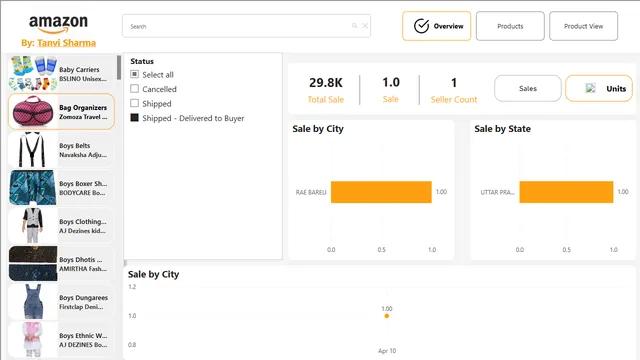Image resolution: width=640 pixels, height=360 pixels.
Task: Select the Boys Belts product image
Action: coord(33,149)
